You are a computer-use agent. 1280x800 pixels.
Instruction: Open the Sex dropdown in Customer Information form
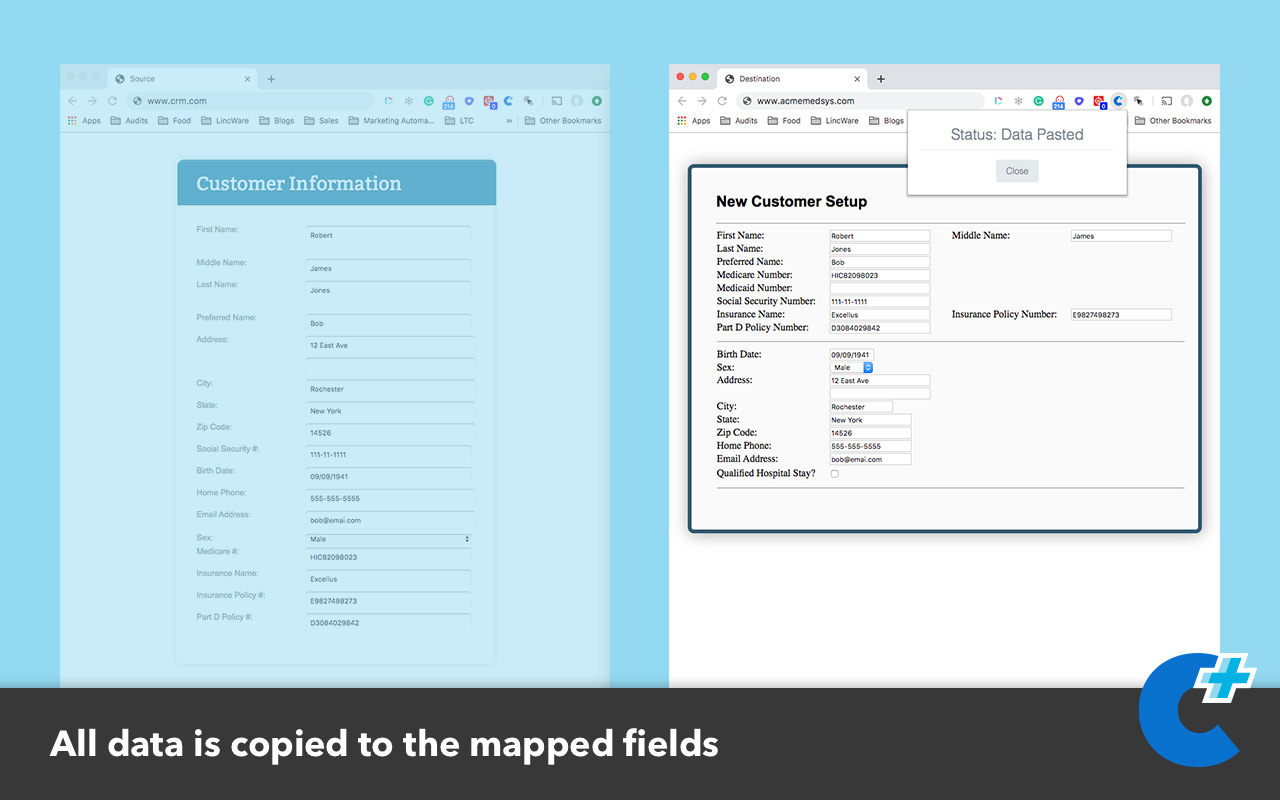pyautogui.click(x=388, y=539)
